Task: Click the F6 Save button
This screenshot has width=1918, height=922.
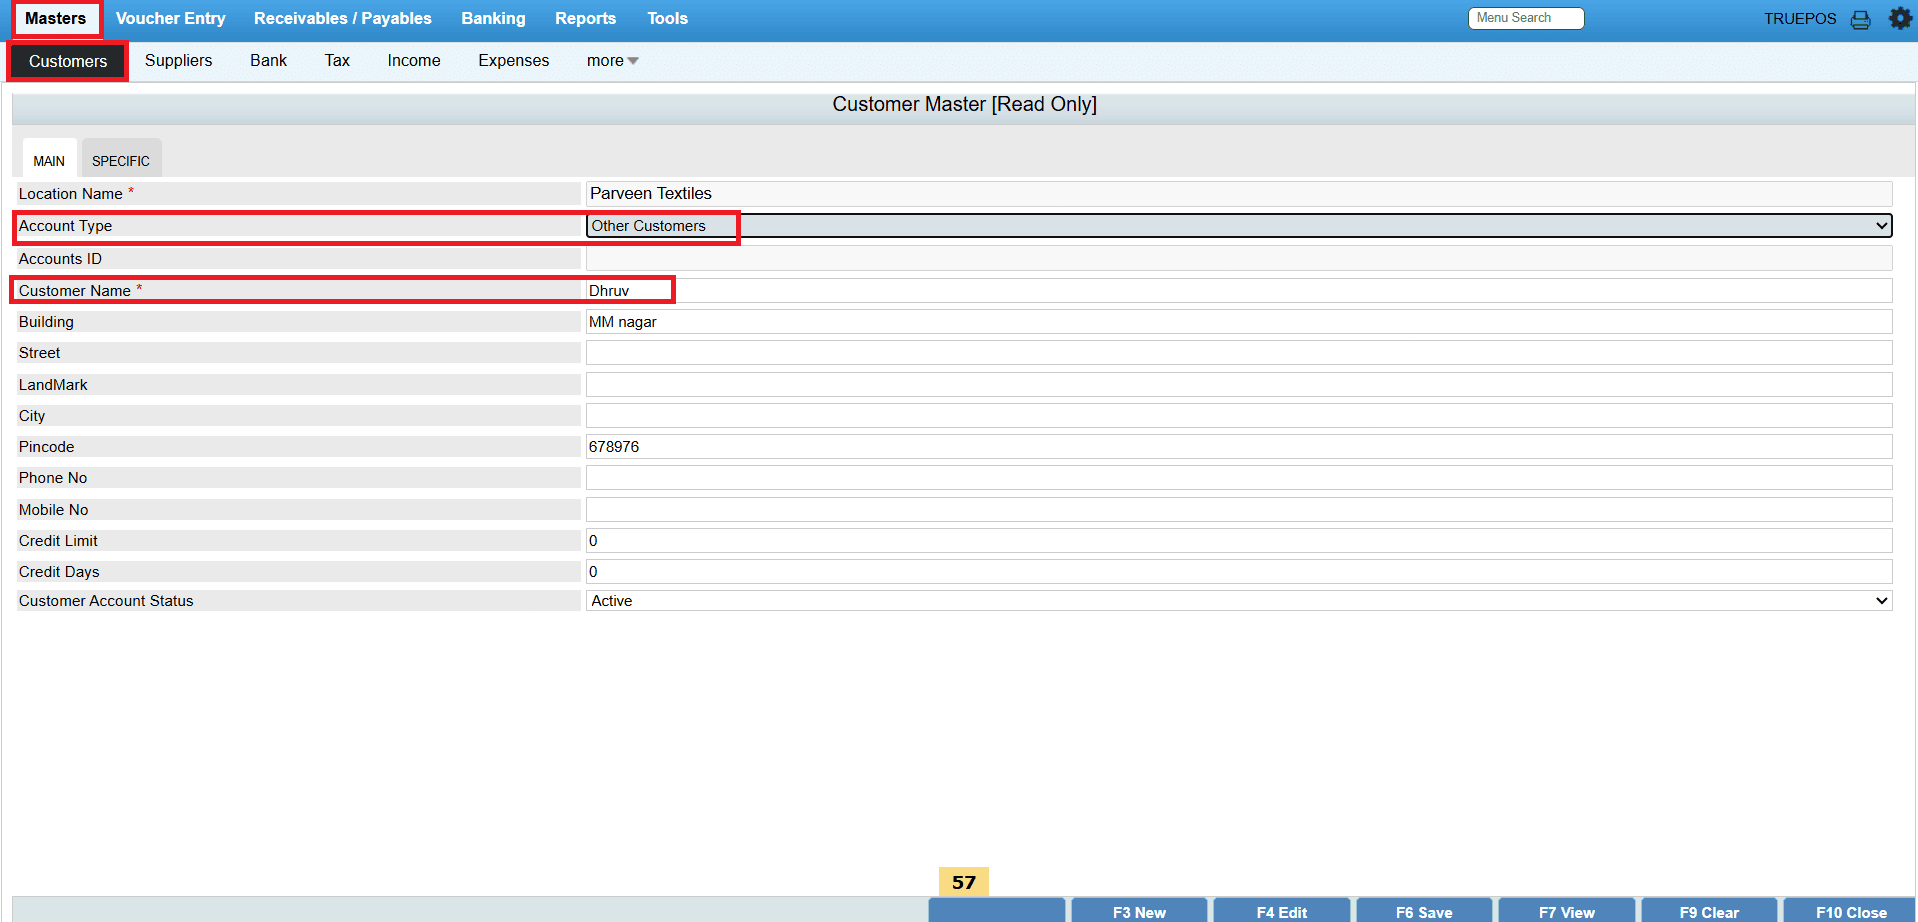Action: click(1424, 911)
